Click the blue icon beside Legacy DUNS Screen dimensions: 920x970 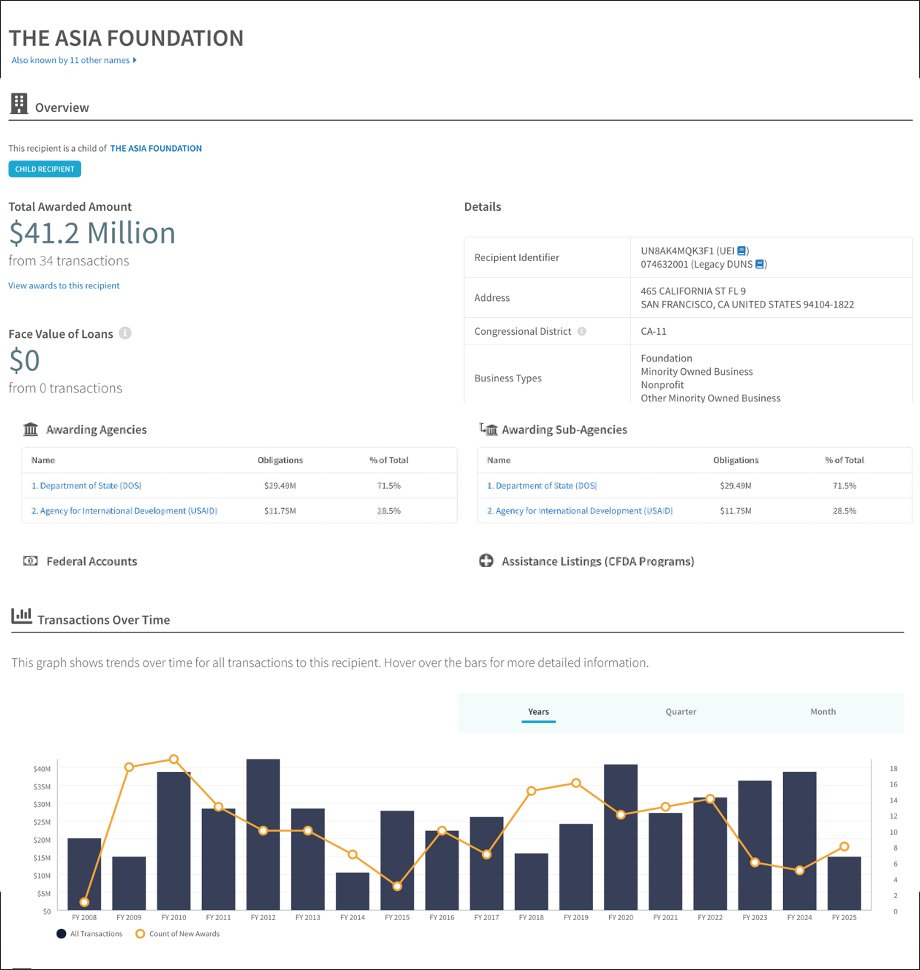pos(760,264)
